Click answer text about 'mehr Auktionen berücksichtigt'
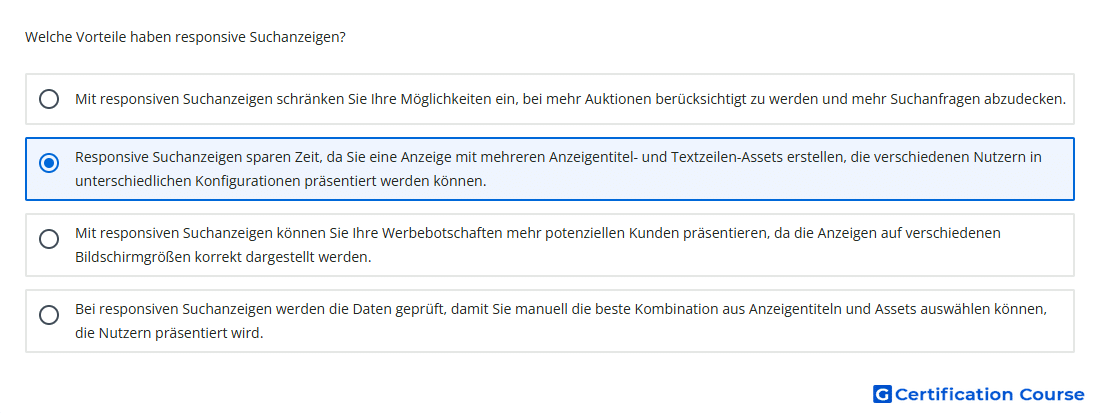 pyautogui.click(x=570, y=99)
